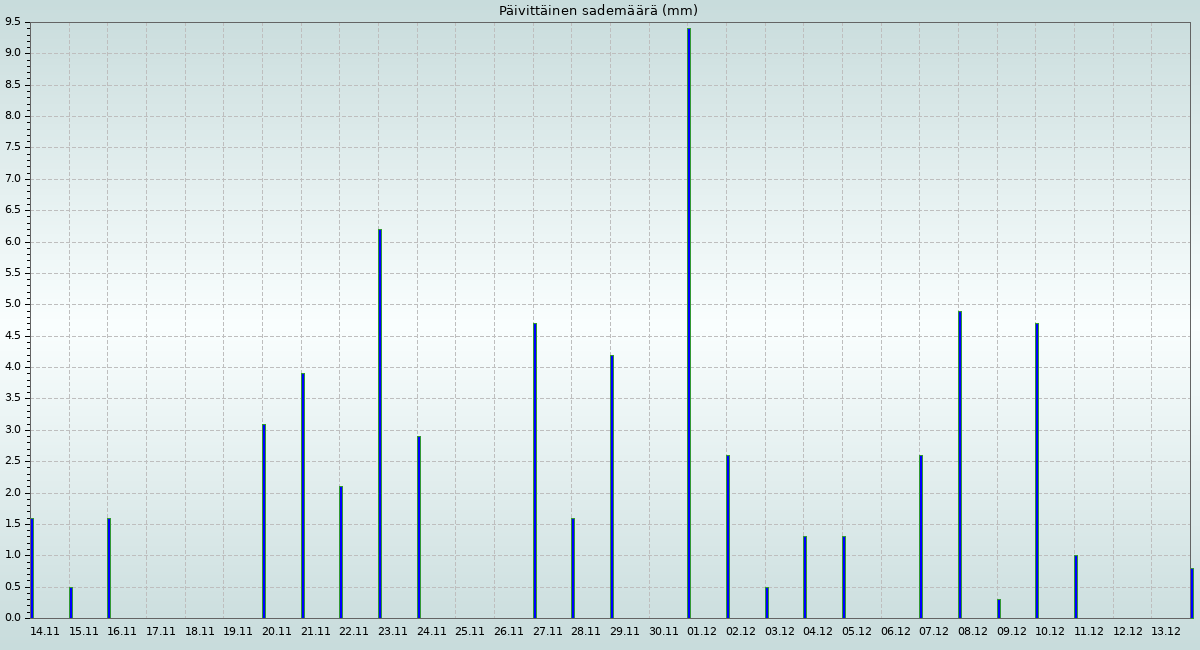Select the 7.5 y-axis value label
Screen dimensions: 1200x650
pos(12,147)
